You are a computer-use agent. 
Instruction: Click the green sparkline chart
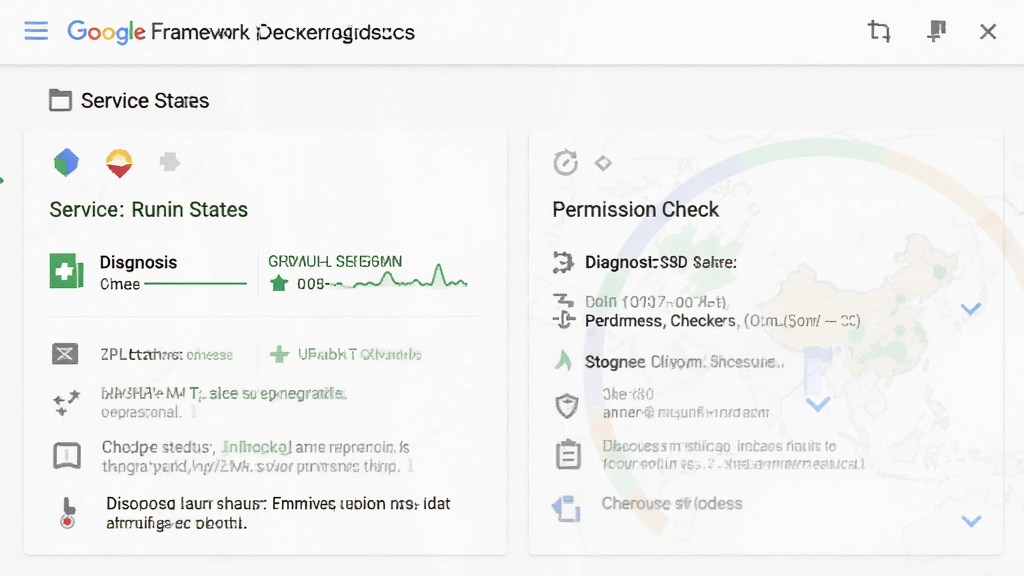click(x=396, y=276)
